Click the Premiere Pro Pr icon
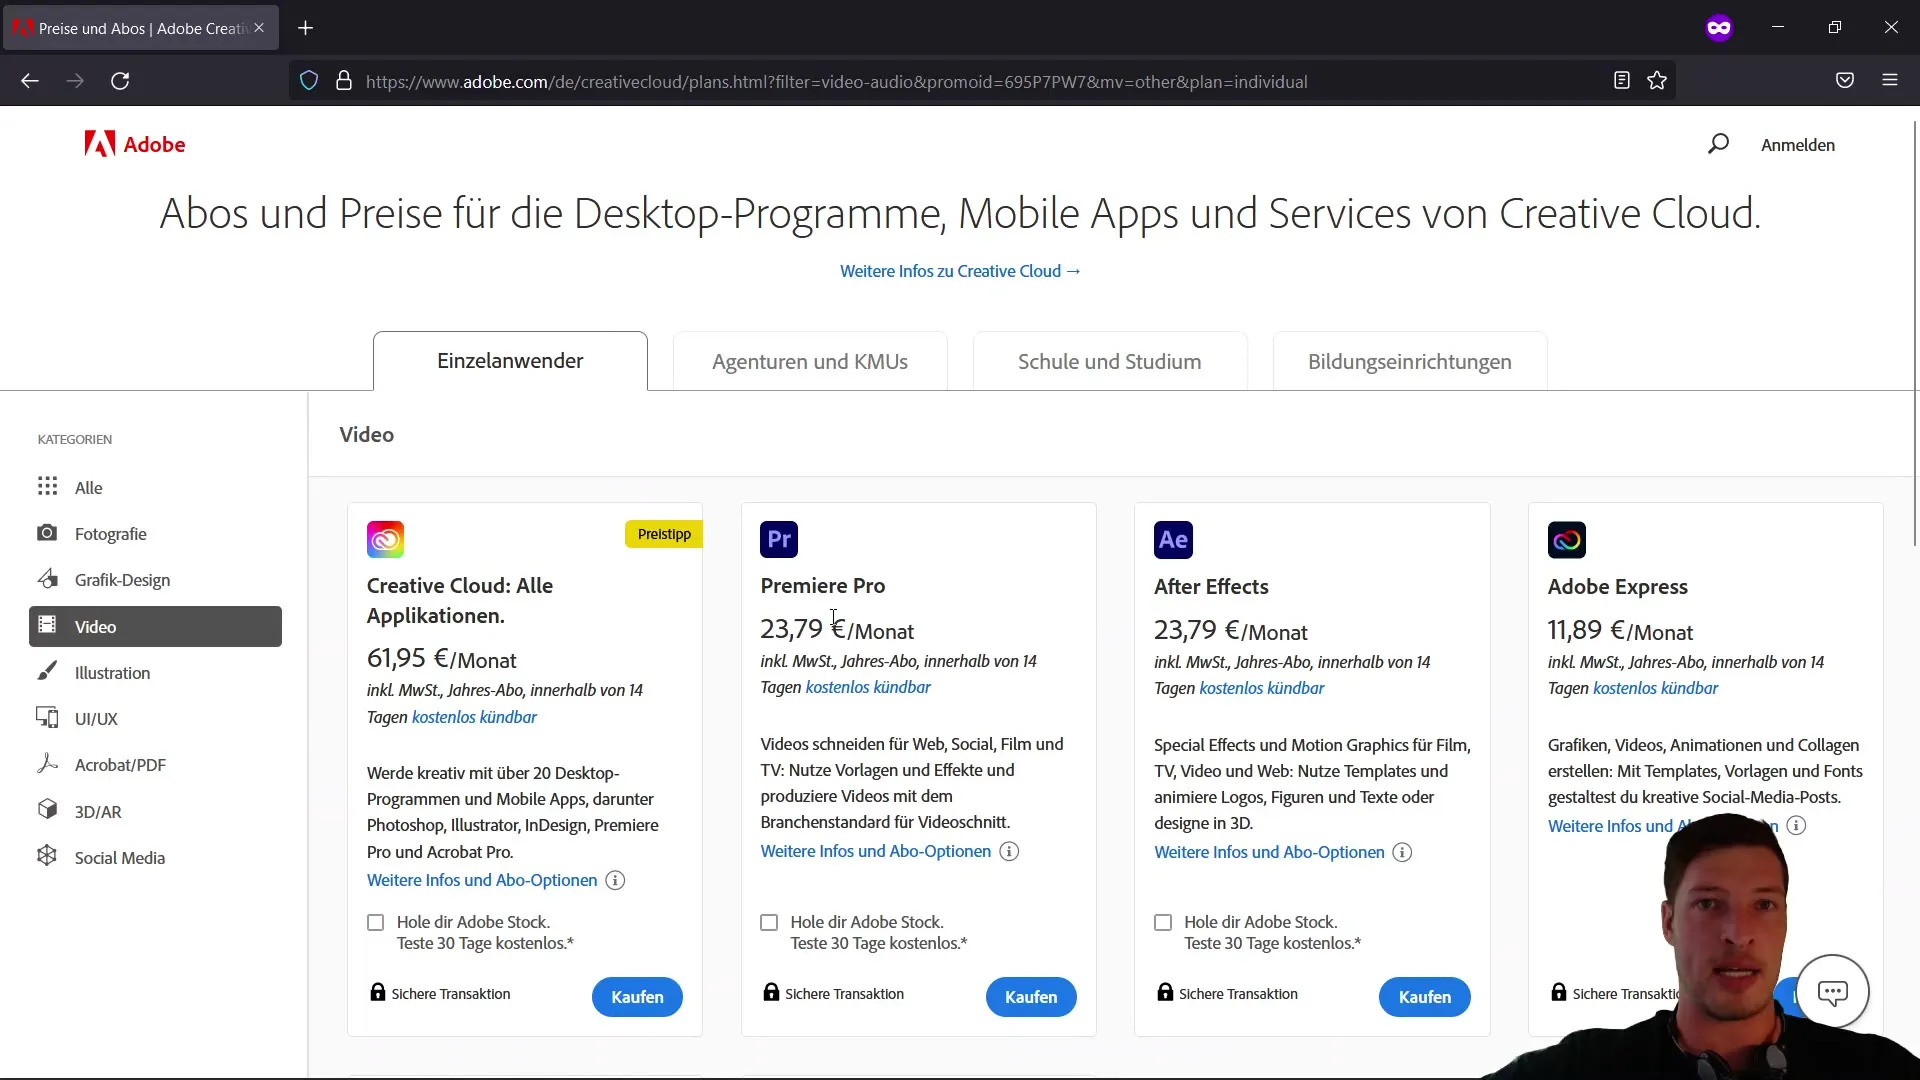 click(779, 539)
